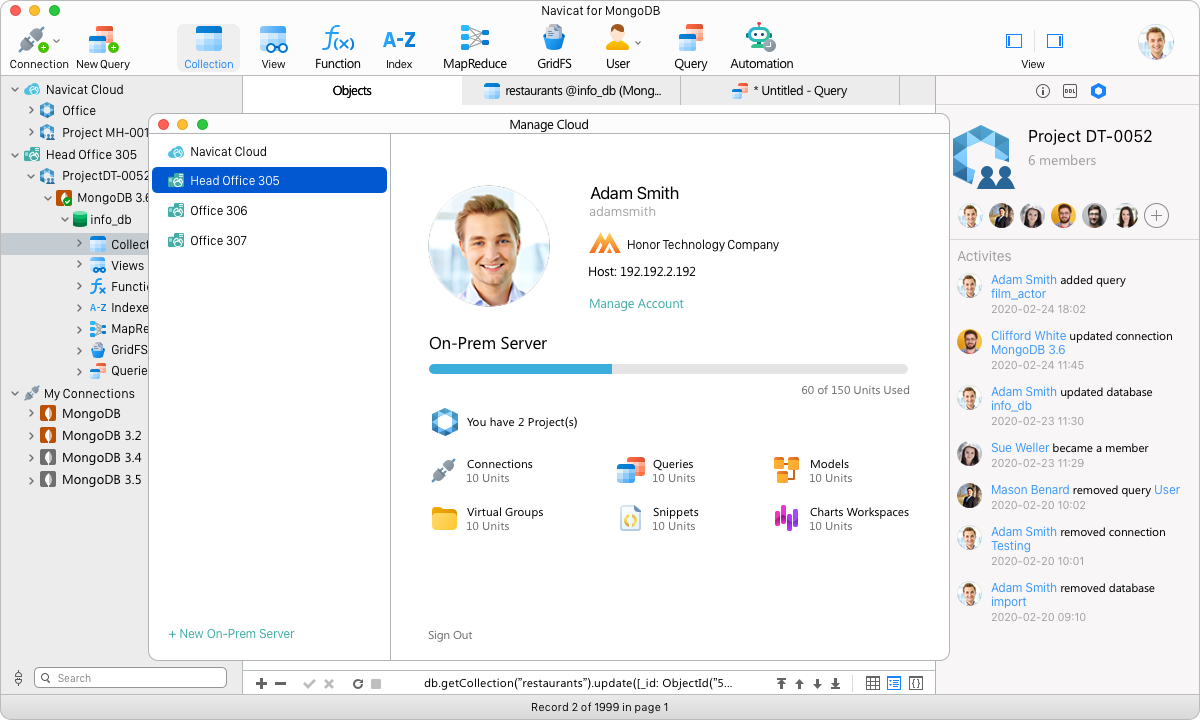Screen dimensions: 1200x720
Task: Open the GridFS toolbar icon
Action: 554,47
